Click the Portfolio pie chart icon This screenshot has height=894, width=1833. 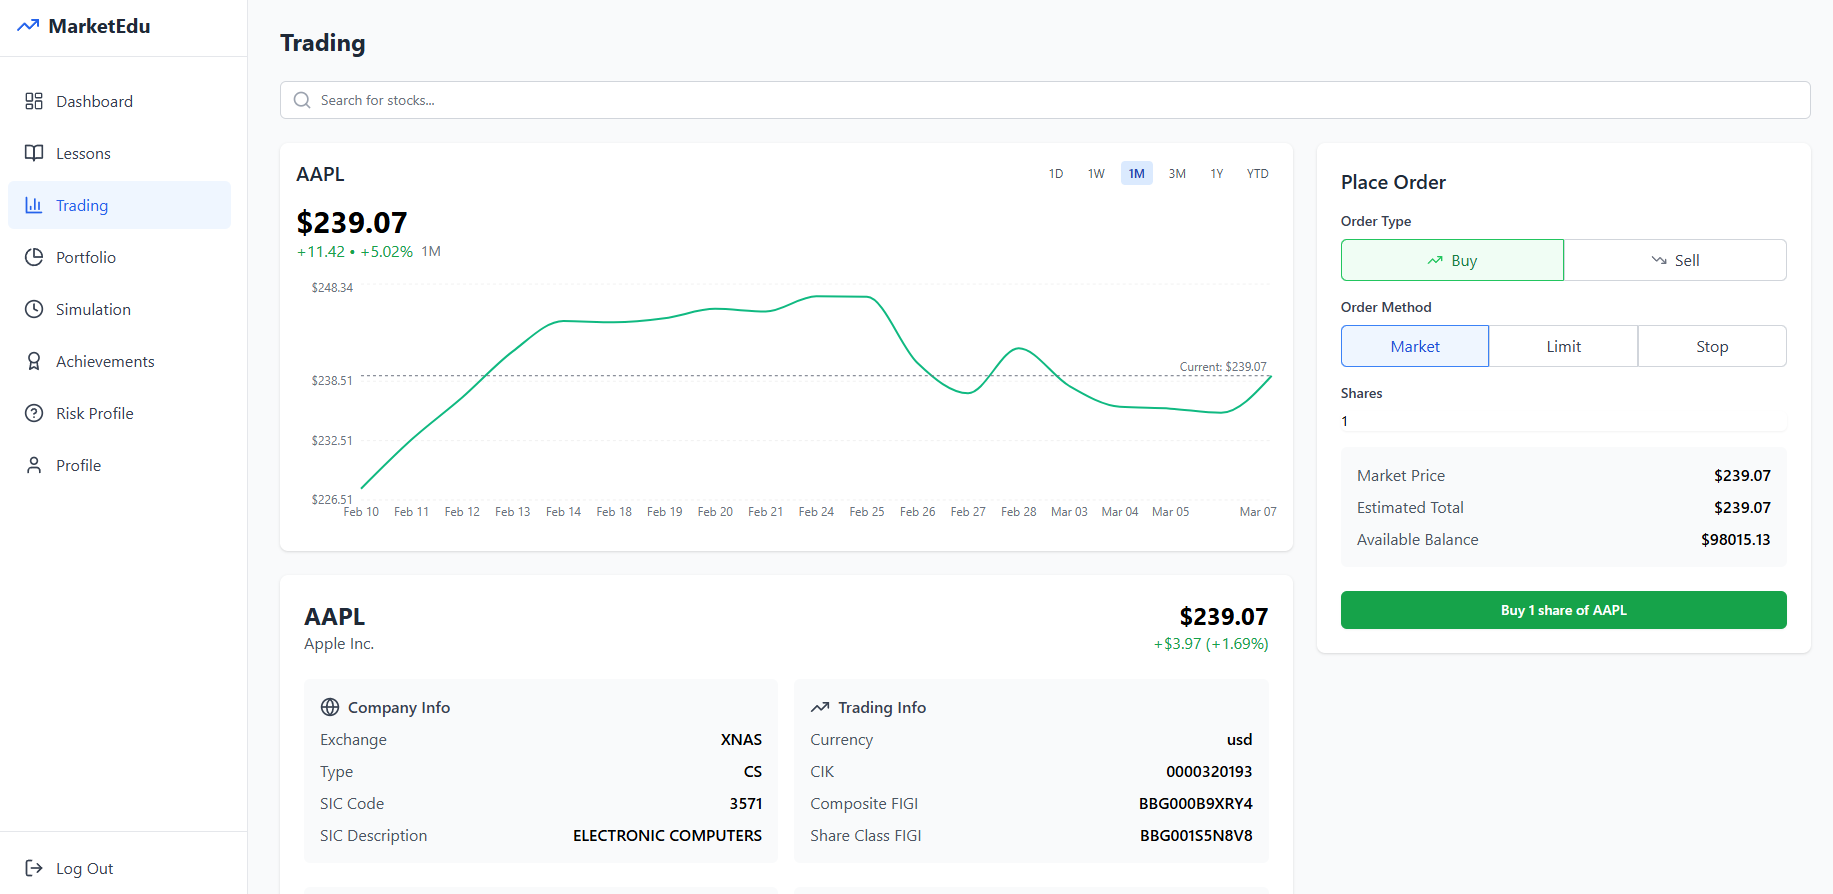click(x=34, y=257)
